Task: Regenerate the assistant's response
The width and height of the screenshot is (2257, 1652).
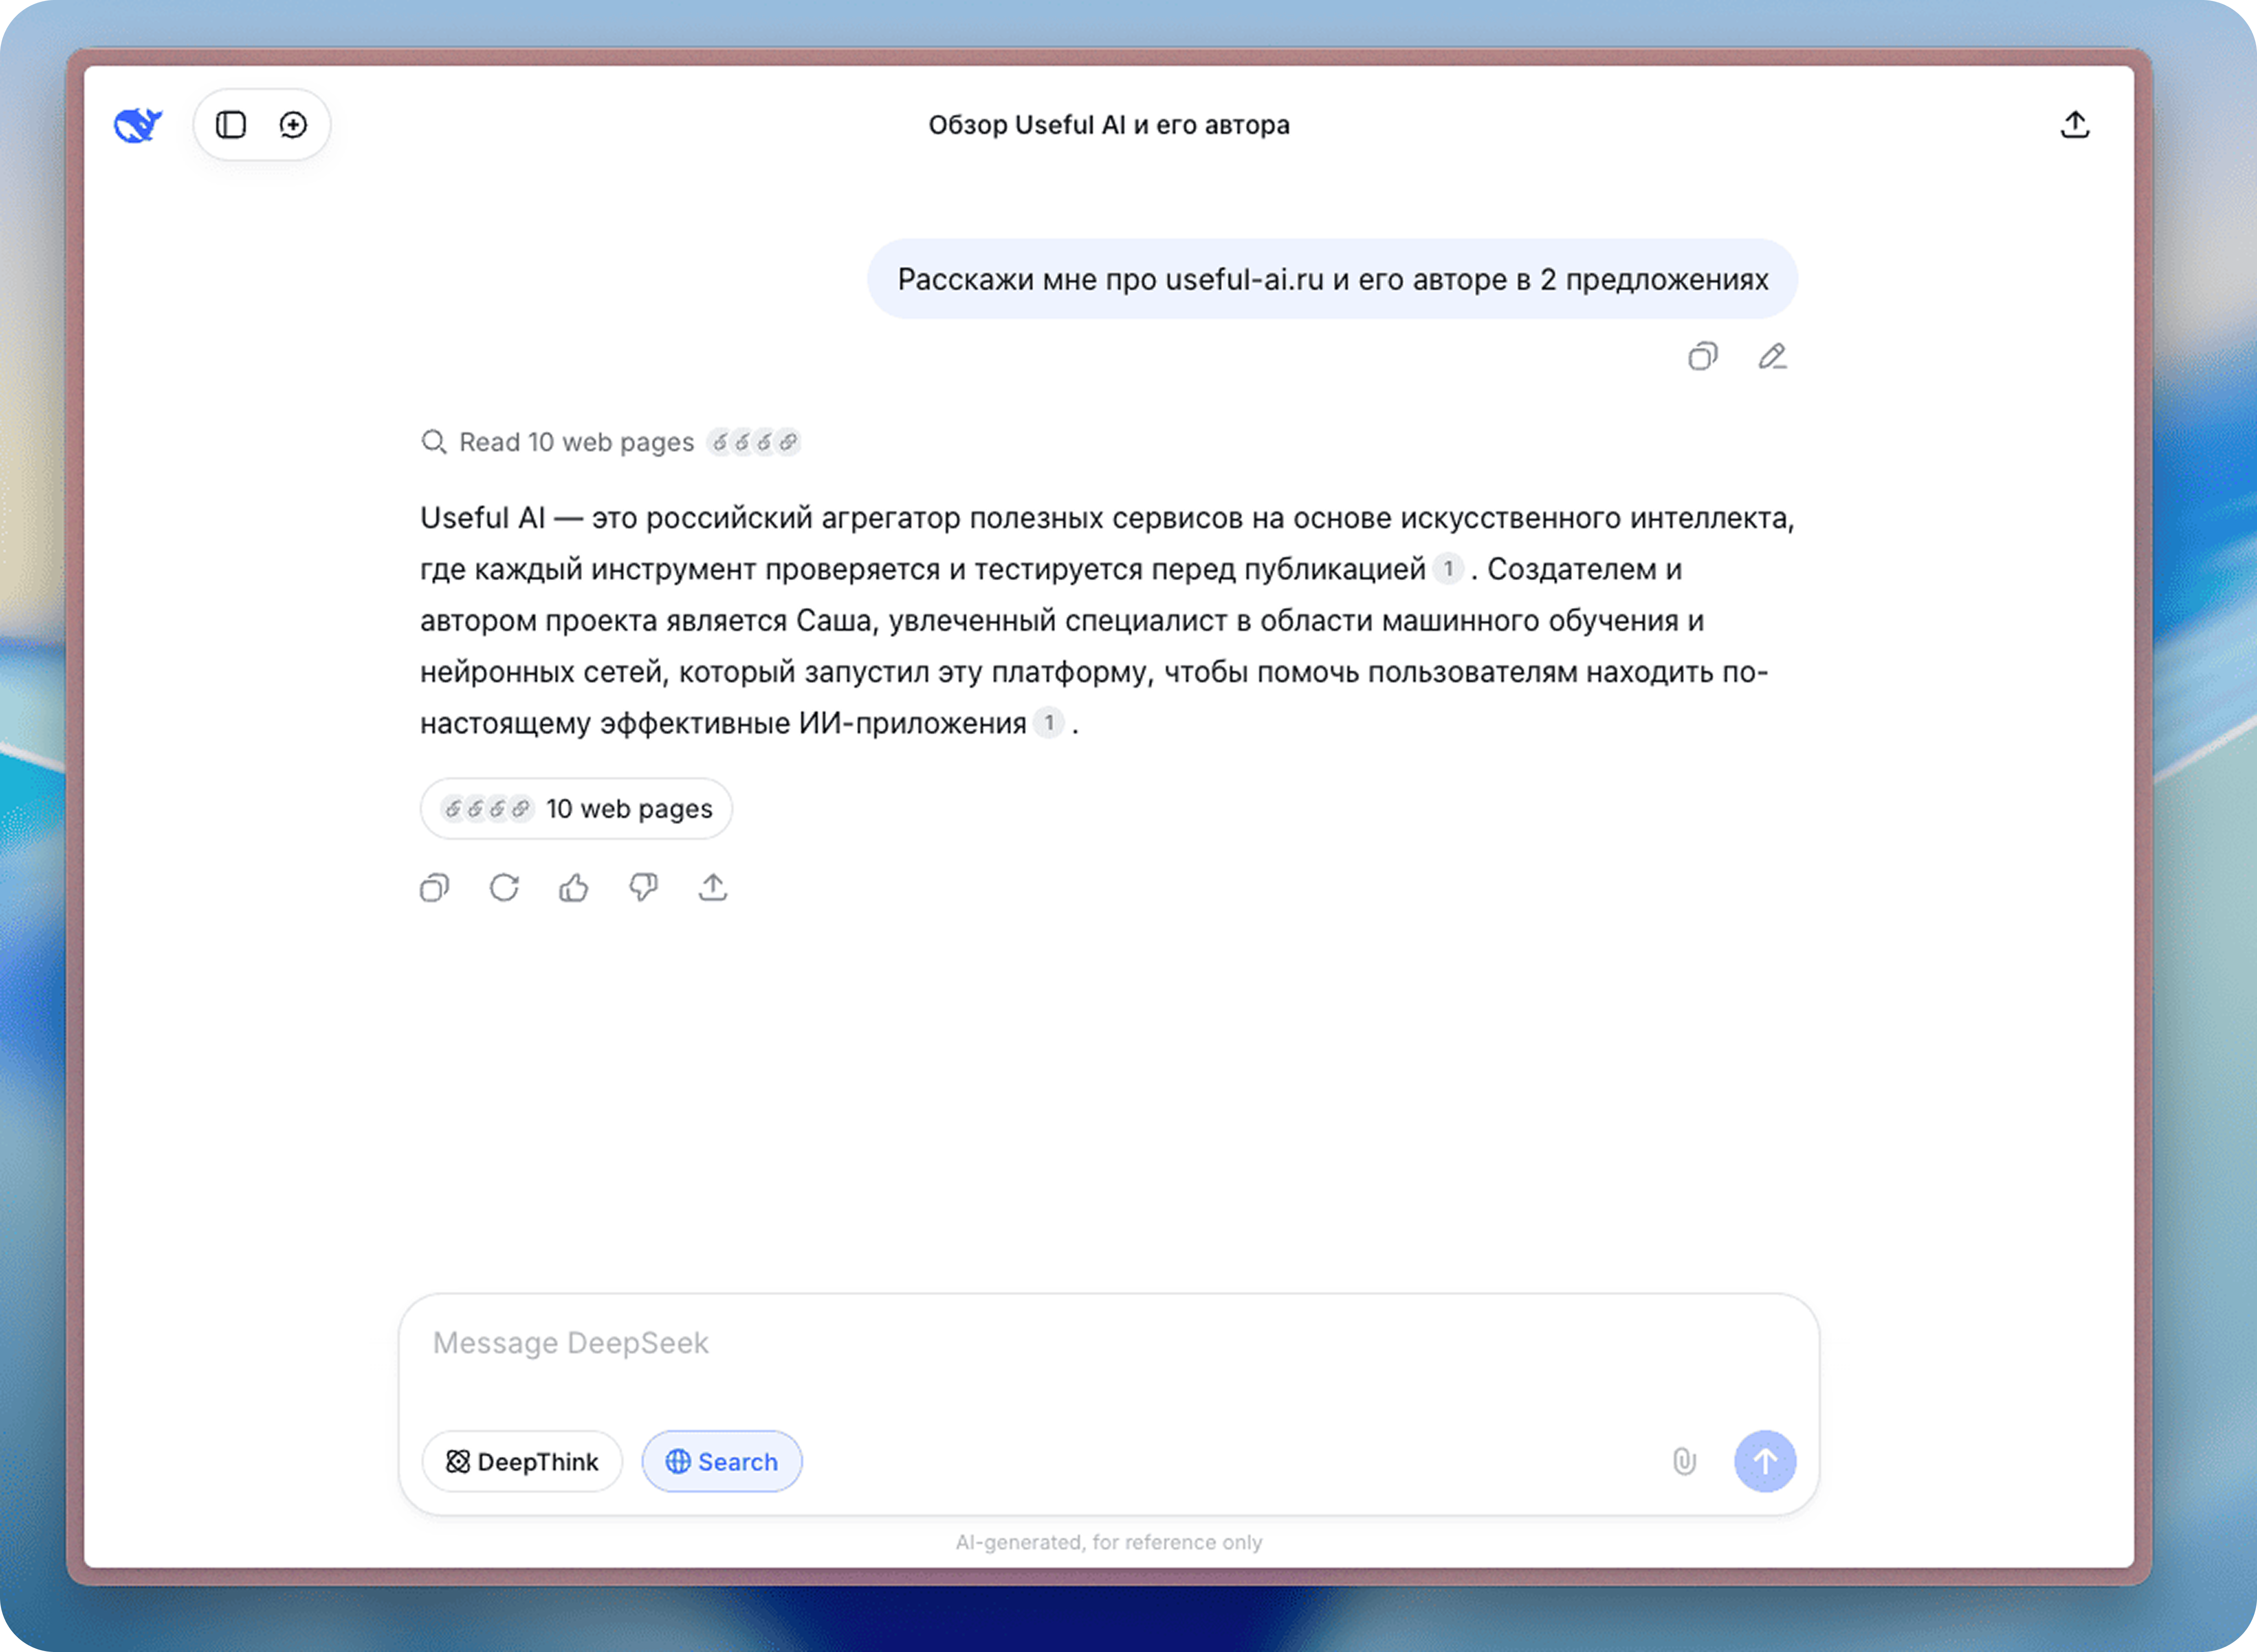Action: [504, 887]
